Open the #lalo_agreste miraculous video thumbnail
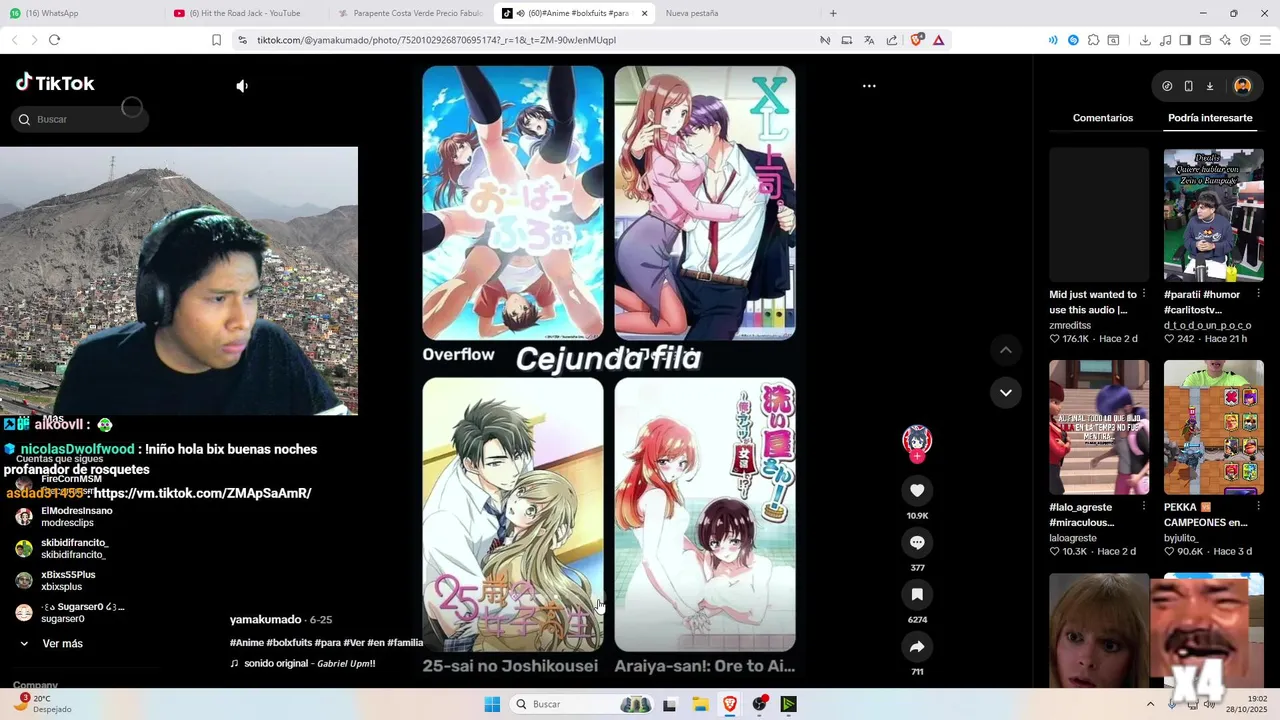1280x720 pixels. pyautogui.click(x=1099, y=428)
